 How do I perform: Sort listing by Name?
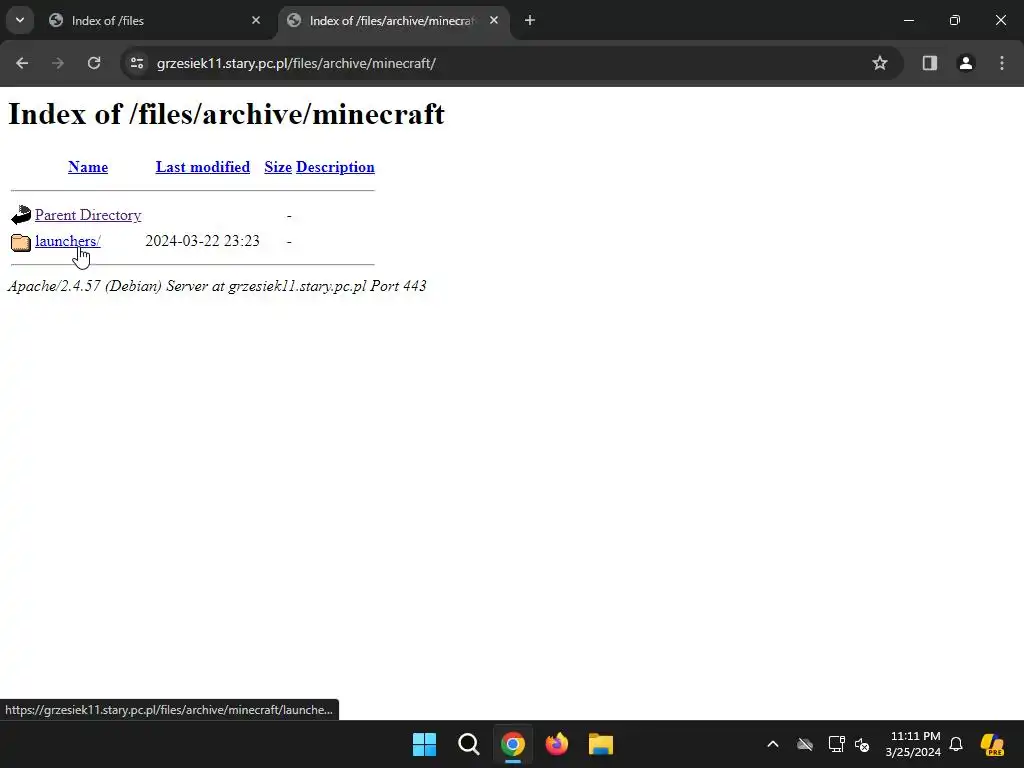tap(88, 167)
